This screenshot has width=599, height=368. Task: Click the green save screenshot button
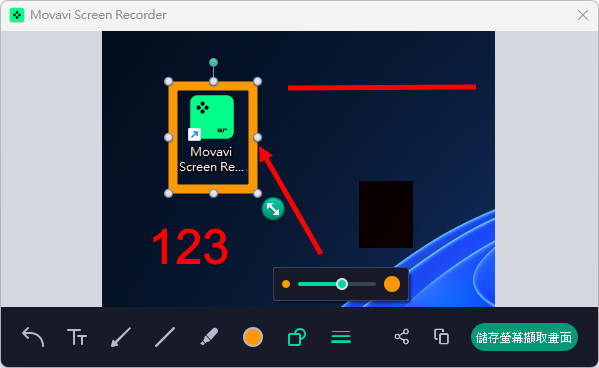[x=524, y=337]
